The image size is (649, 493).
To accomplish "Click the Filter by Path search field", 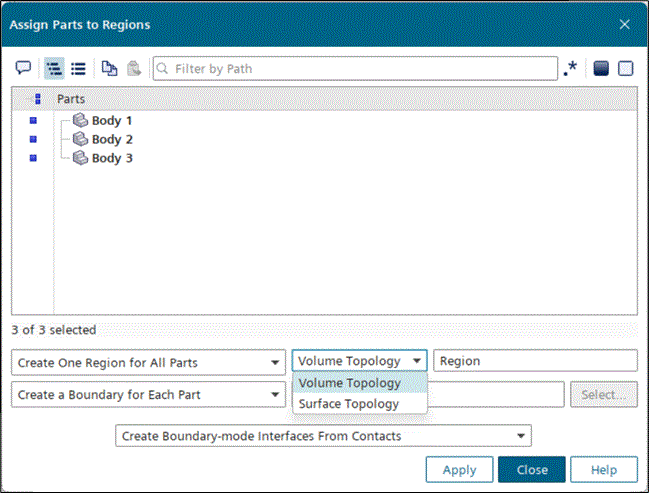I will (360, 69).
